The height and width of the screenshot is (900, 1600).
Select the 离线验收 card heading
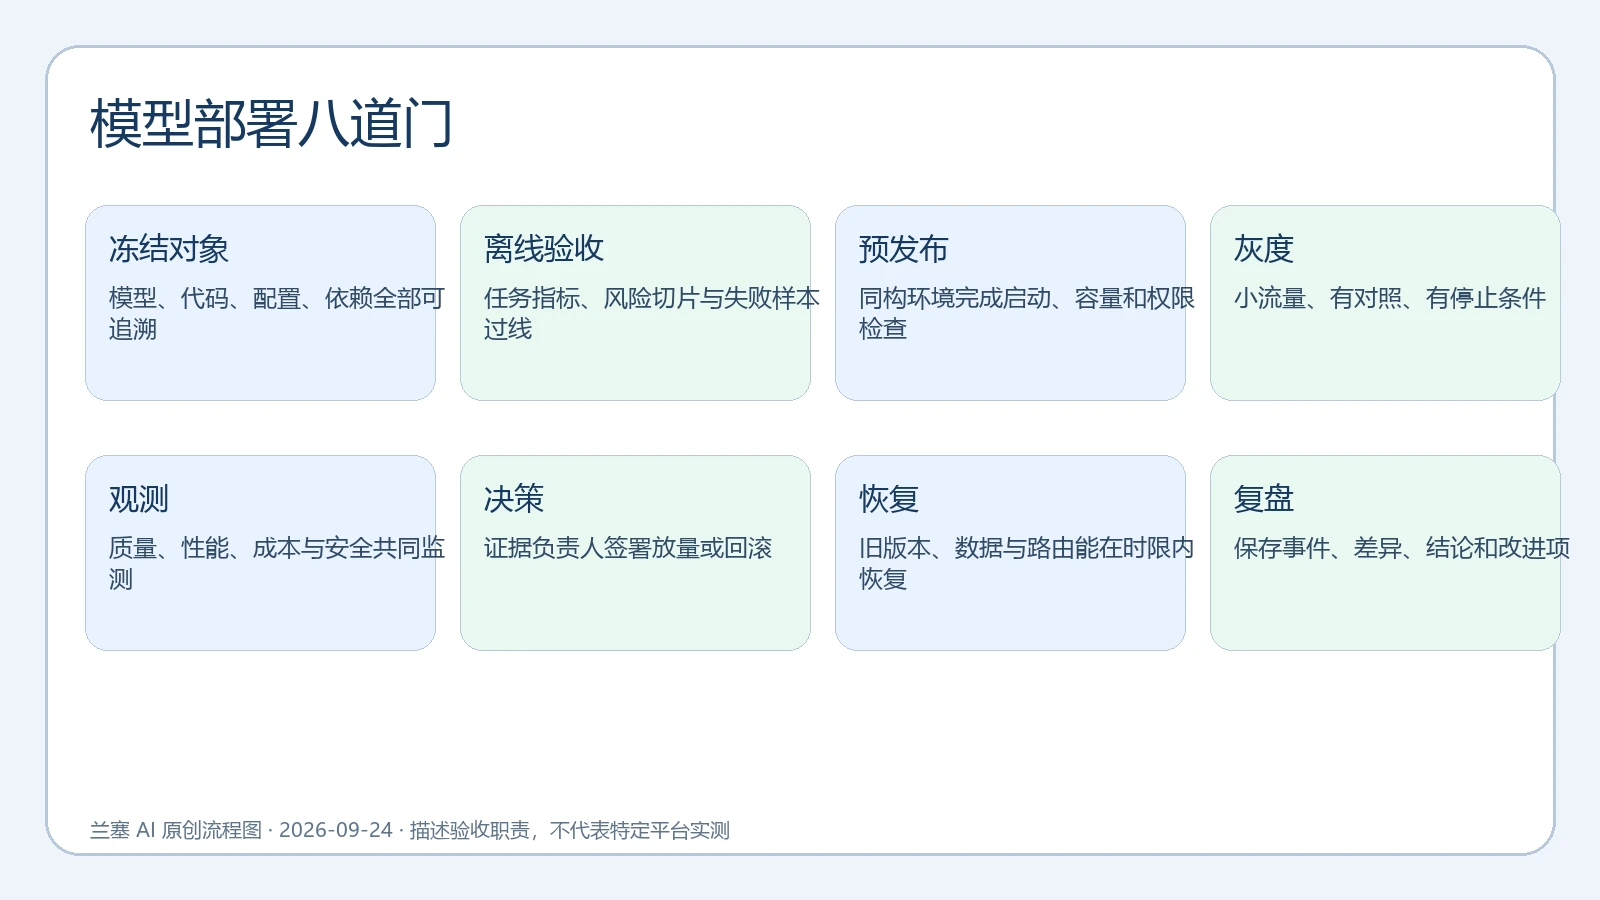pyautogui.click(x=544, y=249)
